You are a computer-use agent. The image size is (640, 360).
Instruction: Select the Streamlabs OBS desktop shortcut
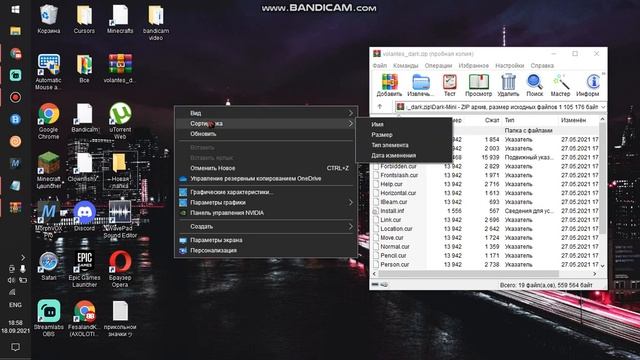click(49, 318)
